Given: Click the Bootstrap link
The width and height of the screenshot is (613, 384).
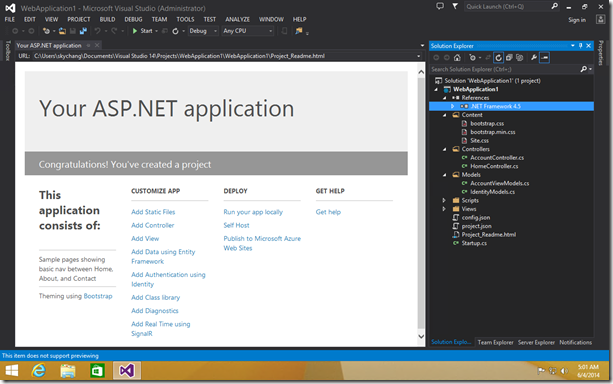Looking at the screenshot, I should [x=98, y=296].
